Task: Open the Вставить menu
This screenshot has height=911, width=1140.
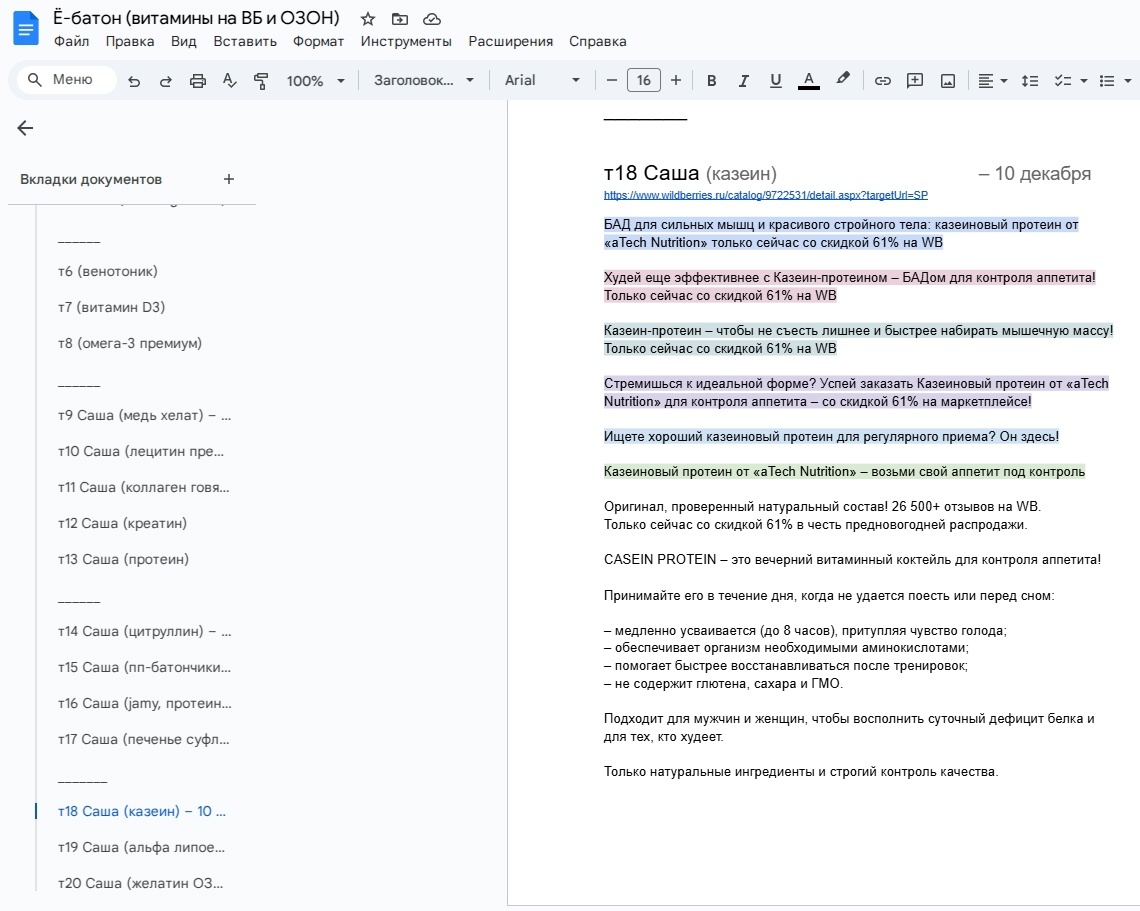Action: click(x=245, y=41)
